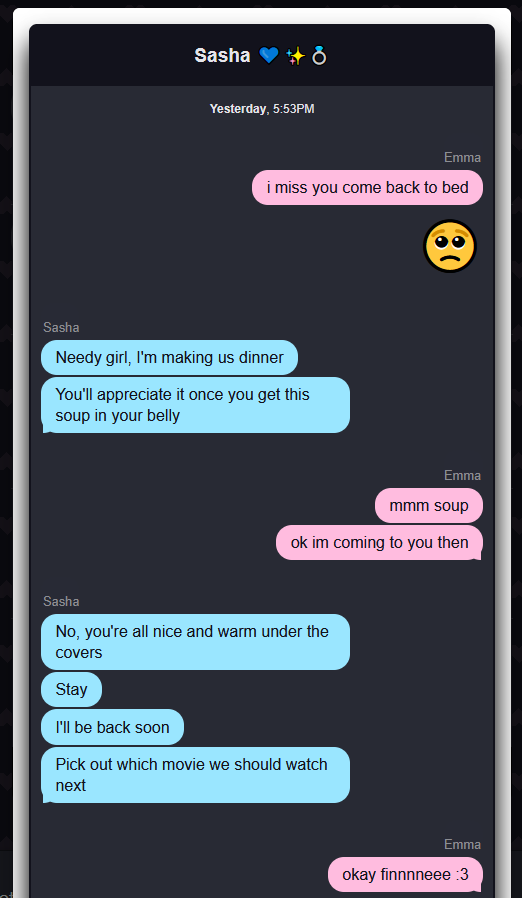Click the sparkles emoji beside Sasha's name
Image resolution: width=522 pixels, height=898 pixels.
point(295,56)
